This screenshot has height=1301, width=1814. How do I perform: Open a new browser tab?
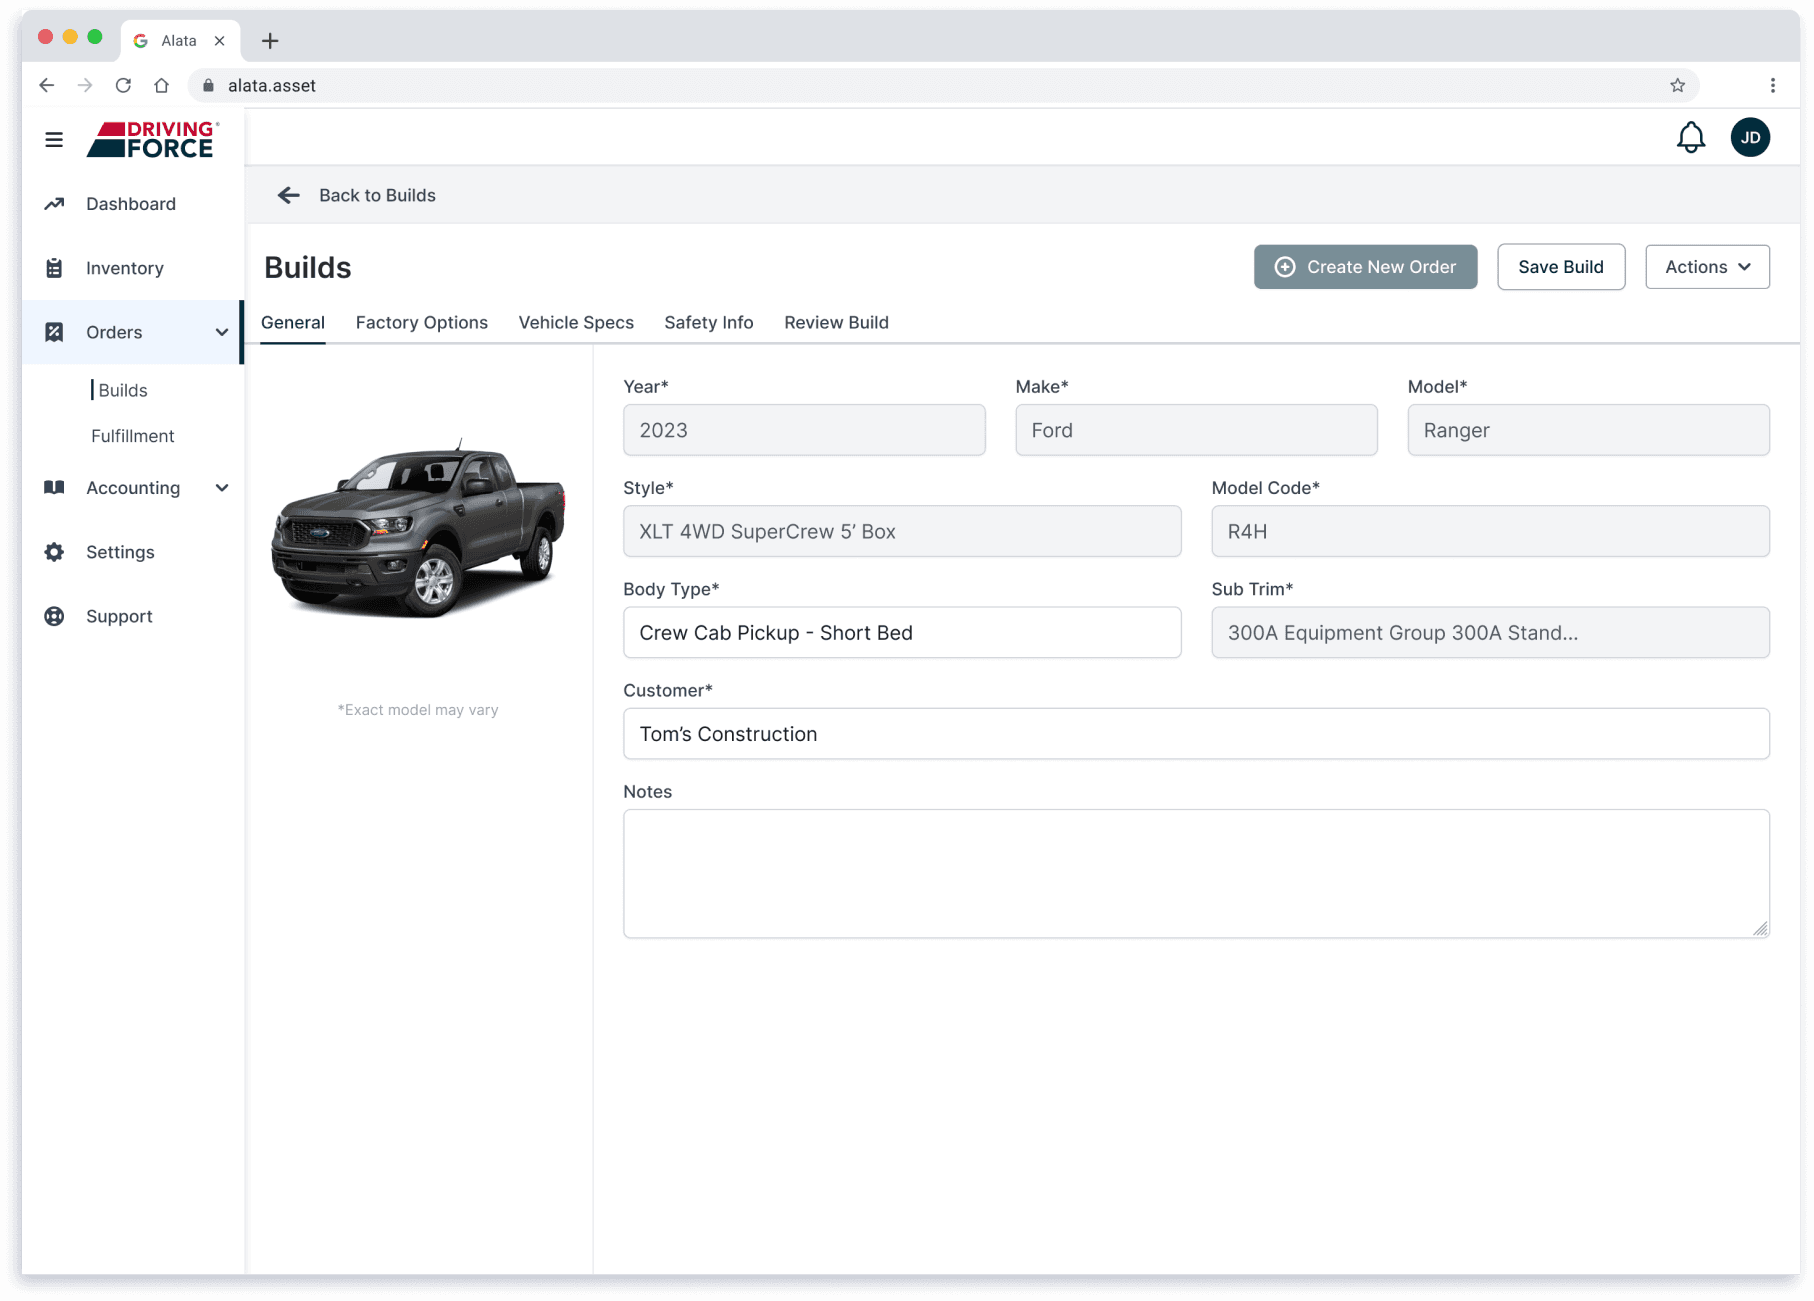270,41
